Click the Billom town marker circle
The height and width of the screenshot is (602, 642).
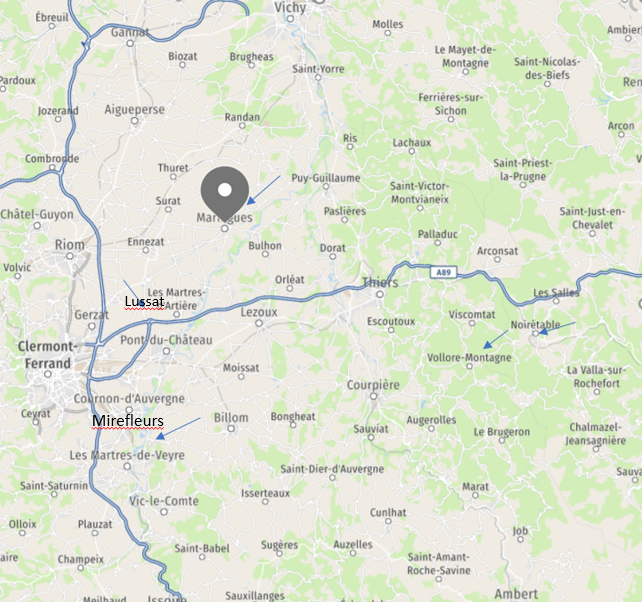coord(231,429)
